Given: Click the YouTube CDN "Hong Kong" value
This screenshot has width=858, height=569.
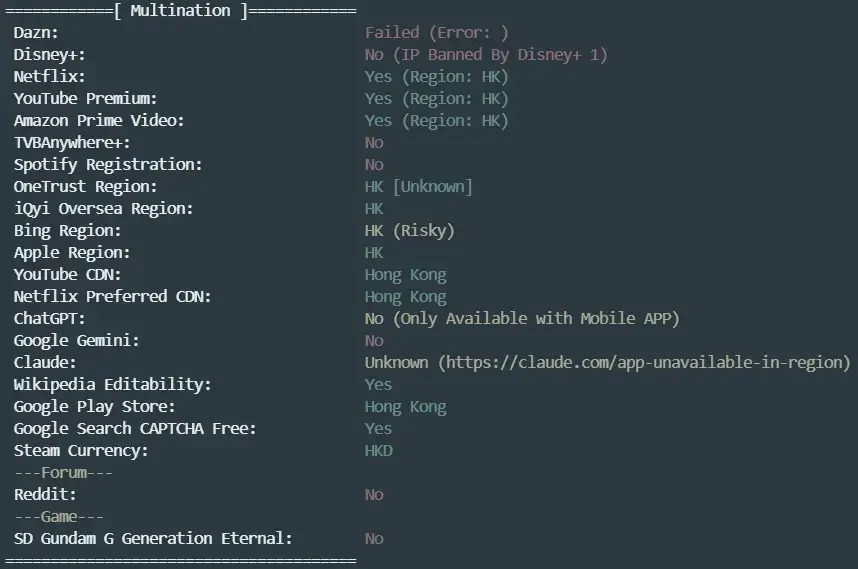Looking at the screenshot, I should click(405, 275).
